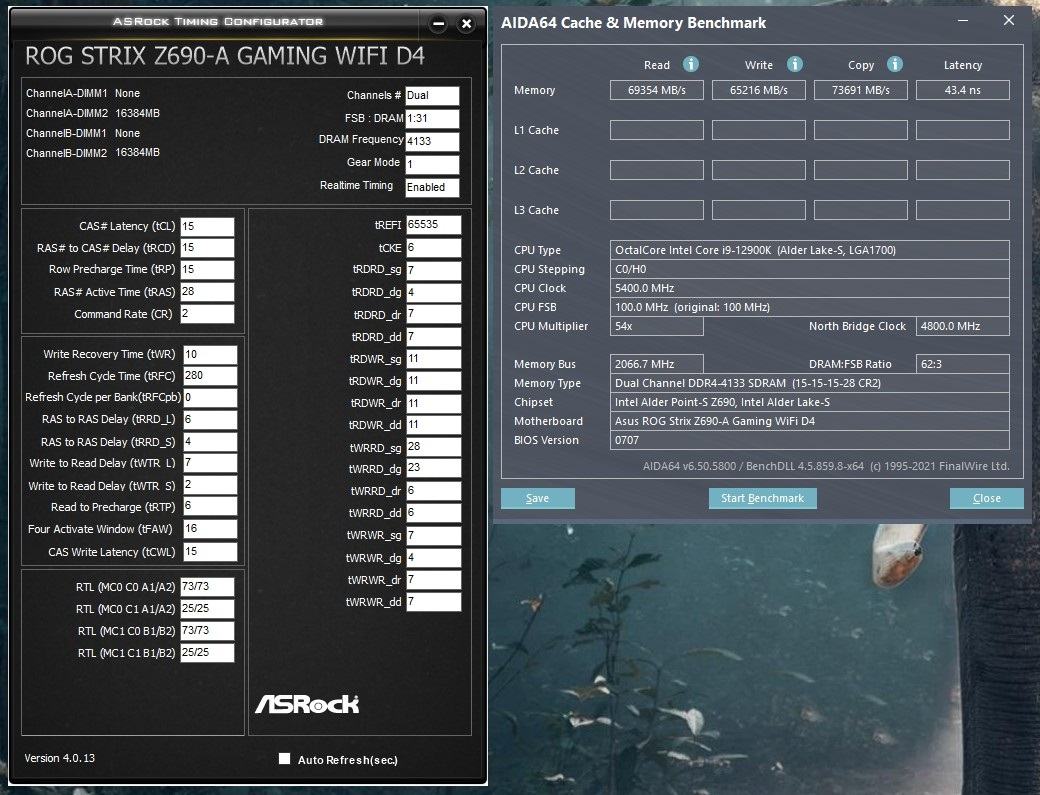The height and width of the screenshot is (795, 1040).
Task: Select the RAS# Active Time (tRAS) field
Action: (x=207, y=291)
